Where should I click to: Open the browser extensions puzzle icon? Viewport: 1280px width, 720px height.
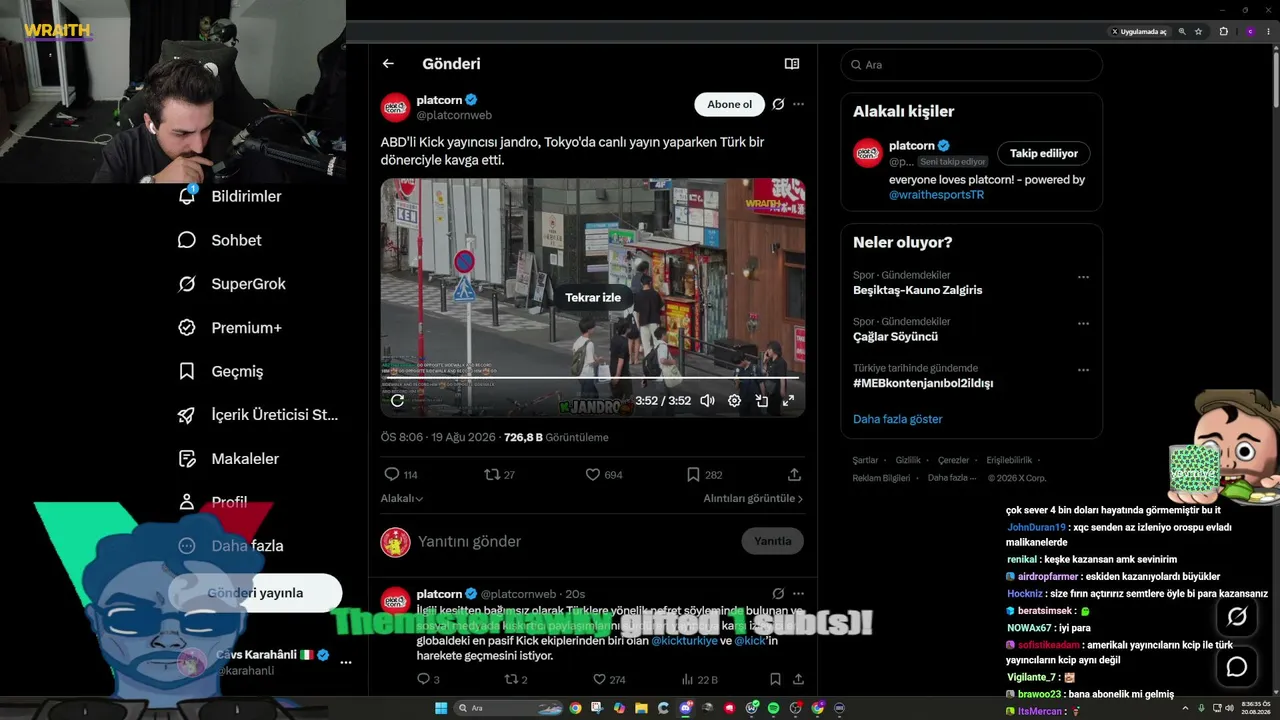click(1223, 32)
